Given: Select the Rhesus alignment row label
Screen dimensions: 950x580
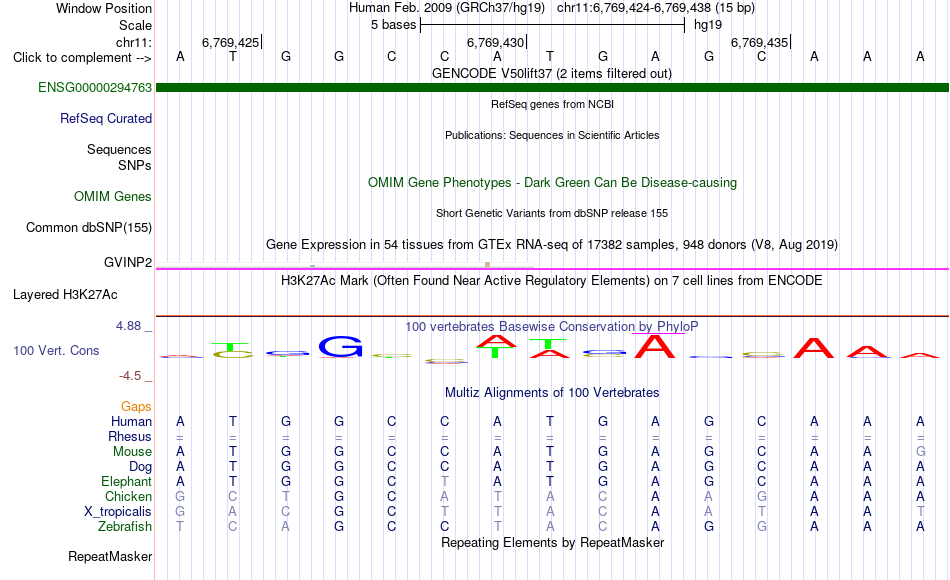Looking at the screenshot, I should (130, 436).
